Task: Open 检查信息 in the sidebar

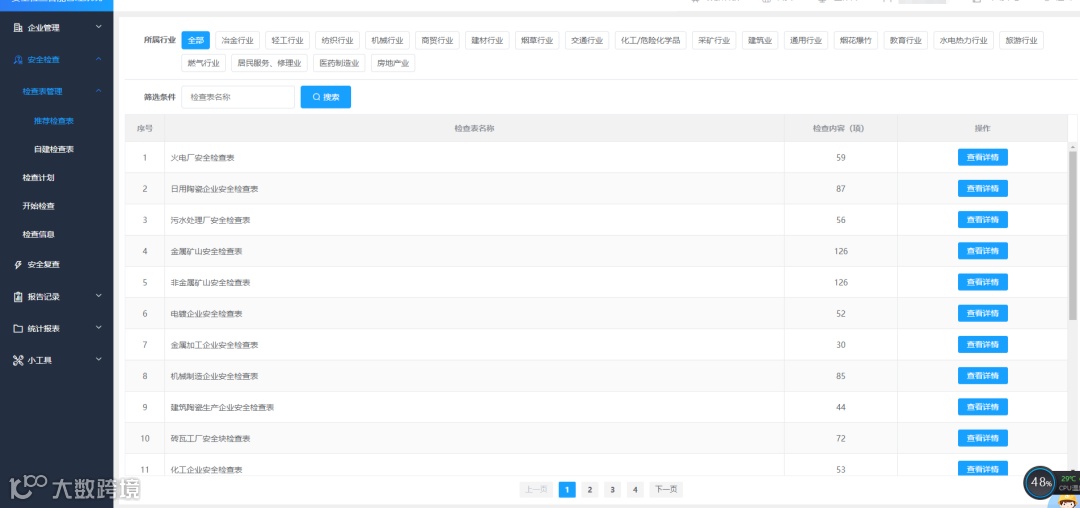Action: [x=39, y=234]
